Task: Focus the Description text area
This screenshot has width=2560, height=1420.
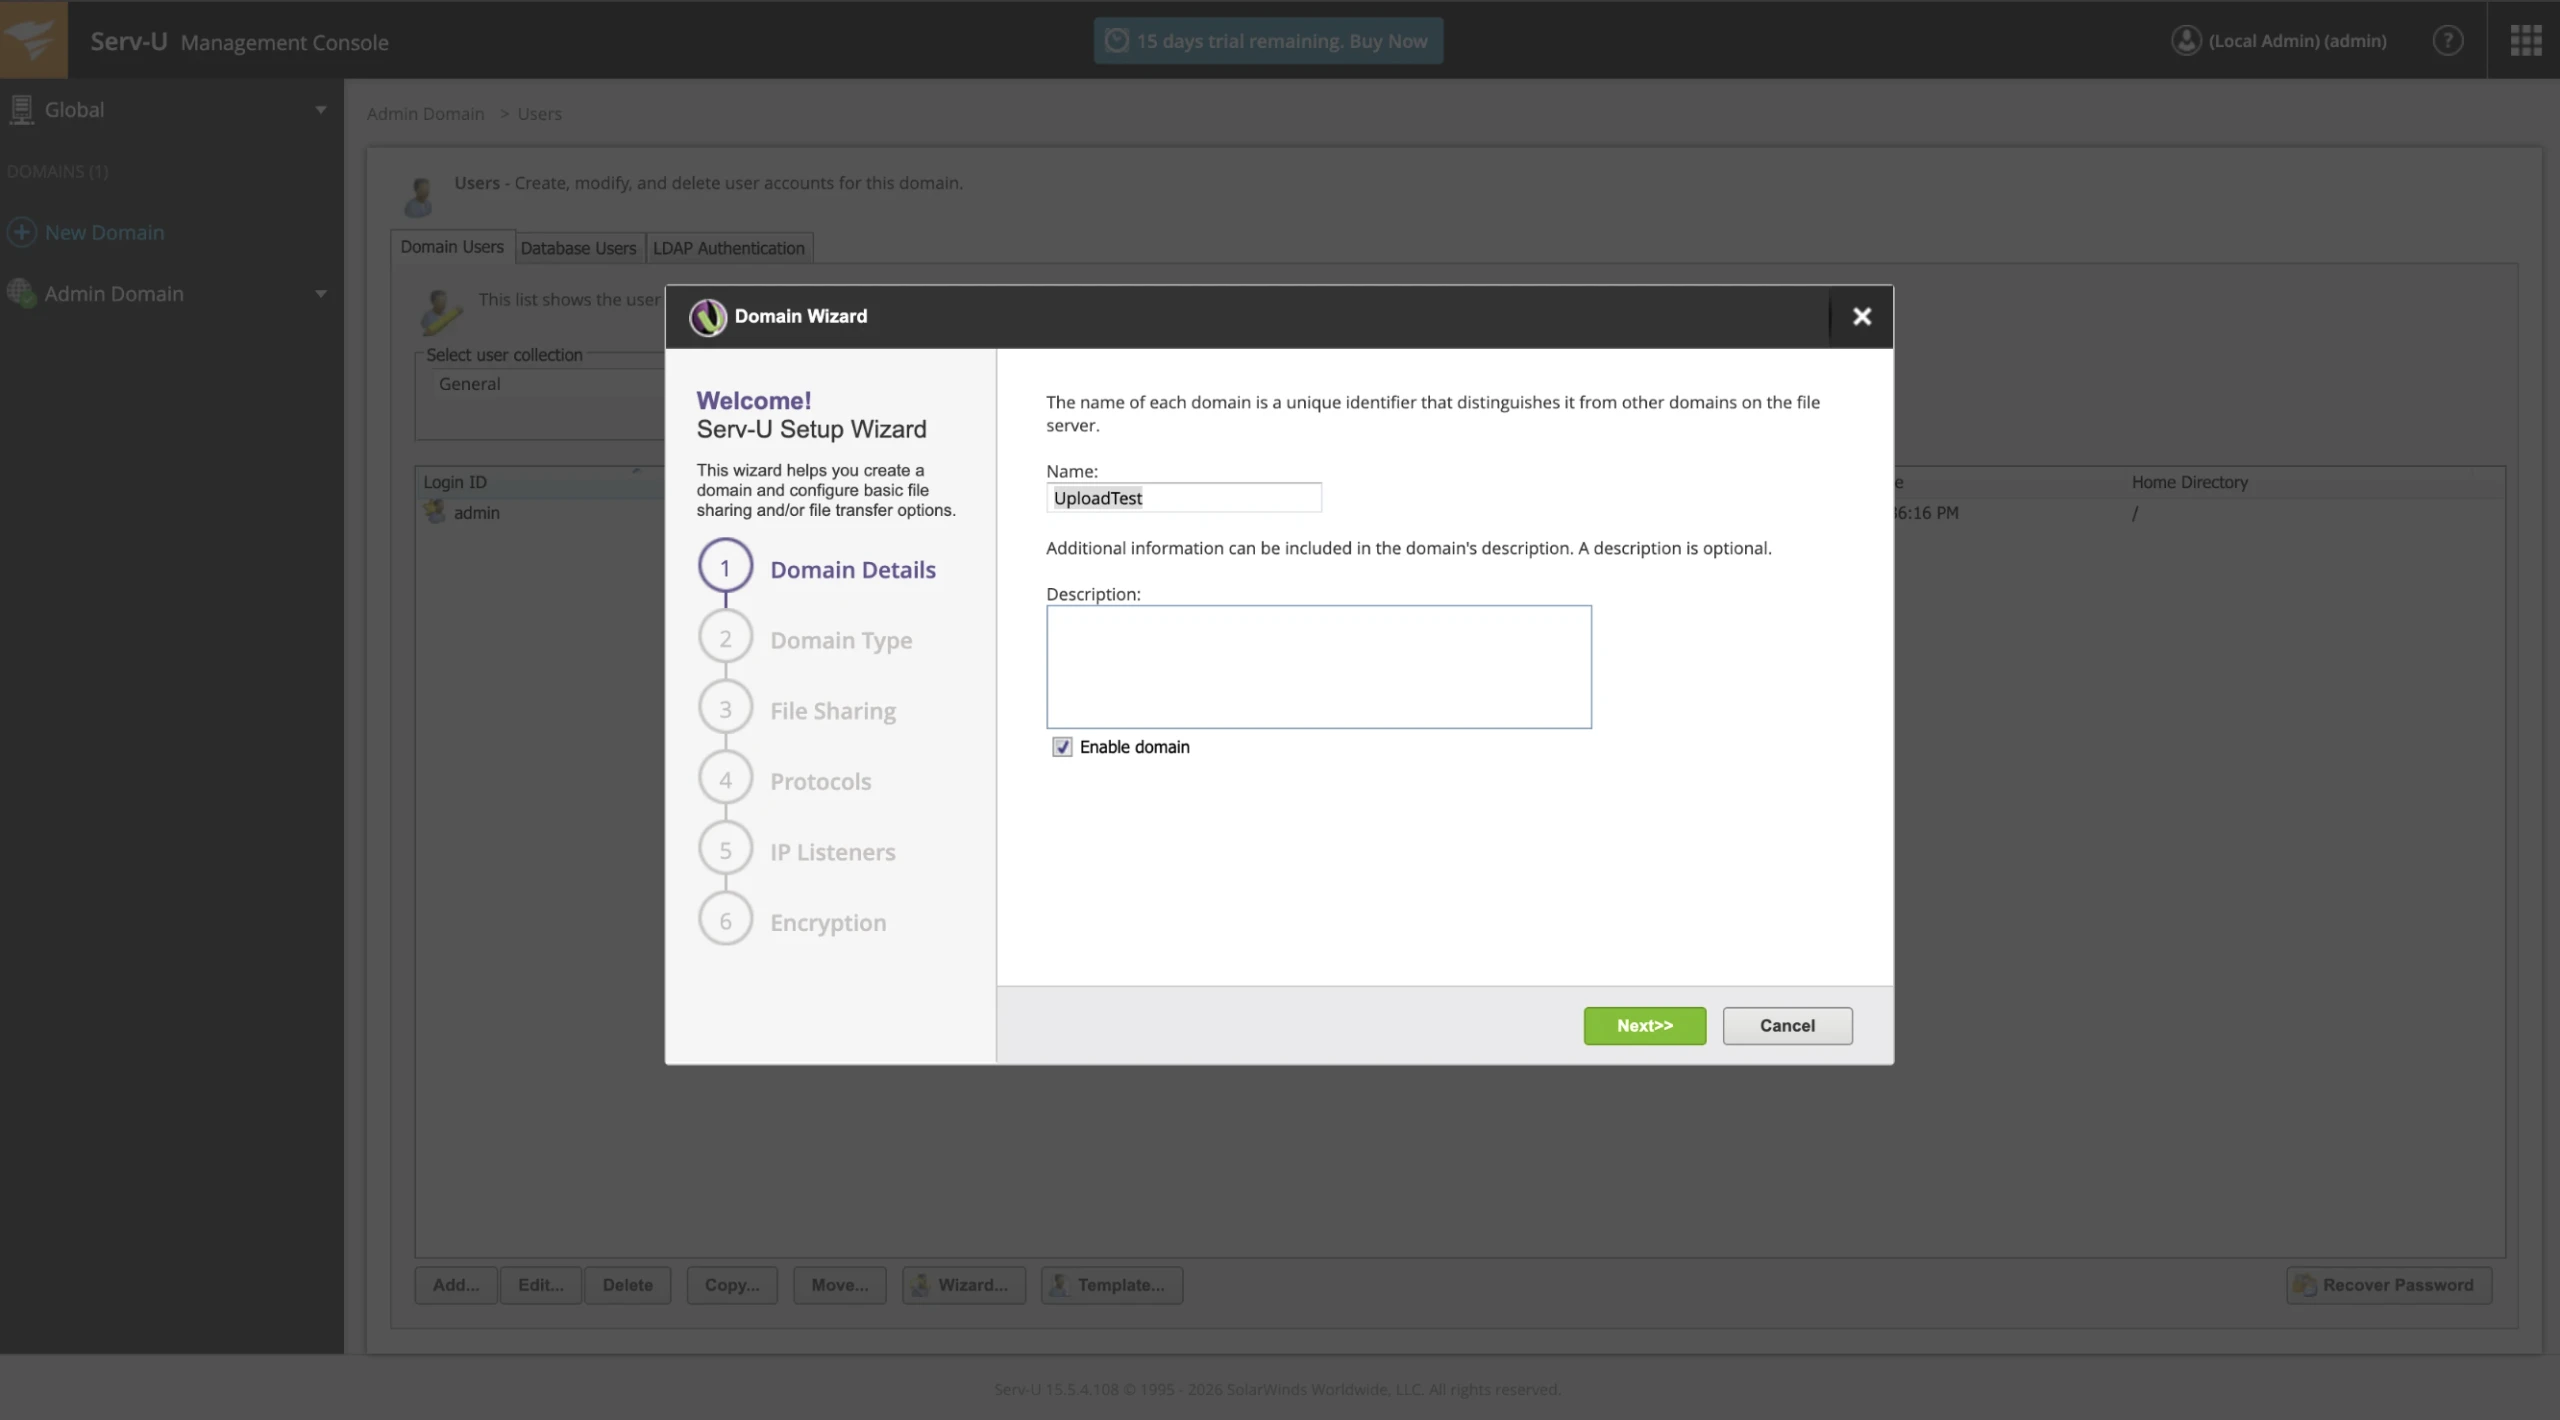Action: click(x=1318, y=666)
